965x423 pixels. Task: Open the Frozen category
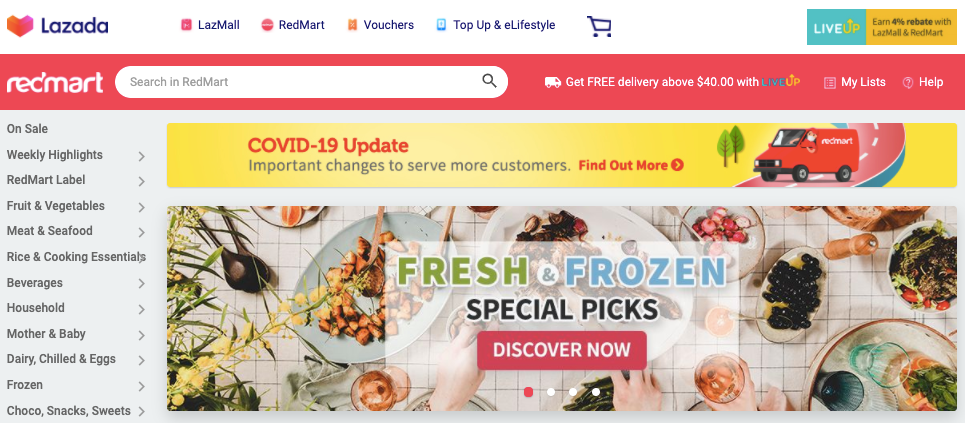point(25,385)
